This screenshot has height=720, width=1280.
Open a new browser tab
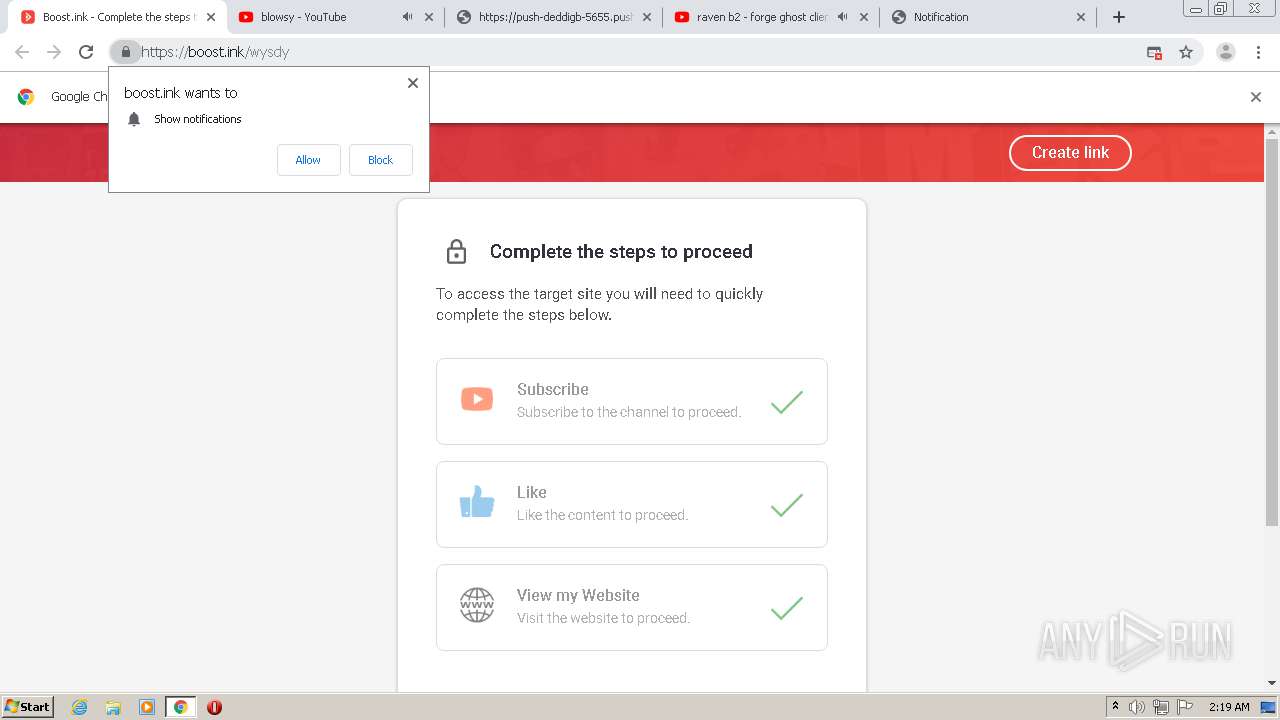coord(1119,17)
